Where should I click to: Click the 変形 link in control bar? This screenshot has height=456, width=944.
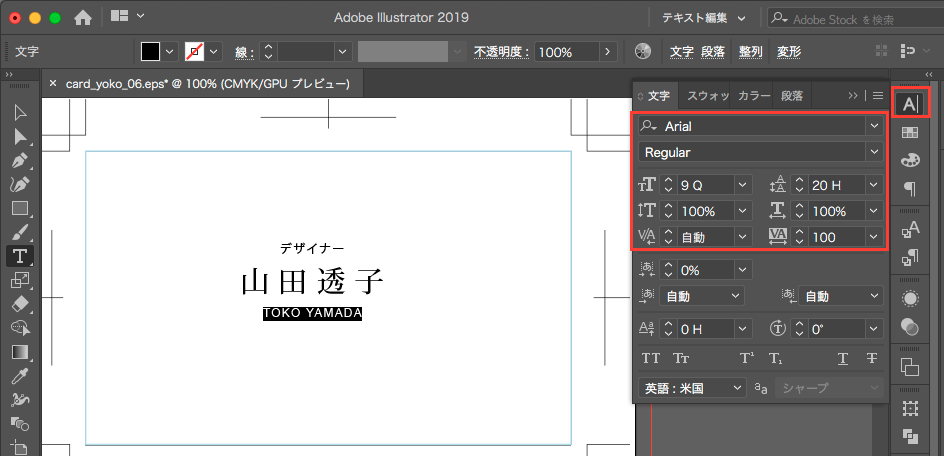[788, 51]
